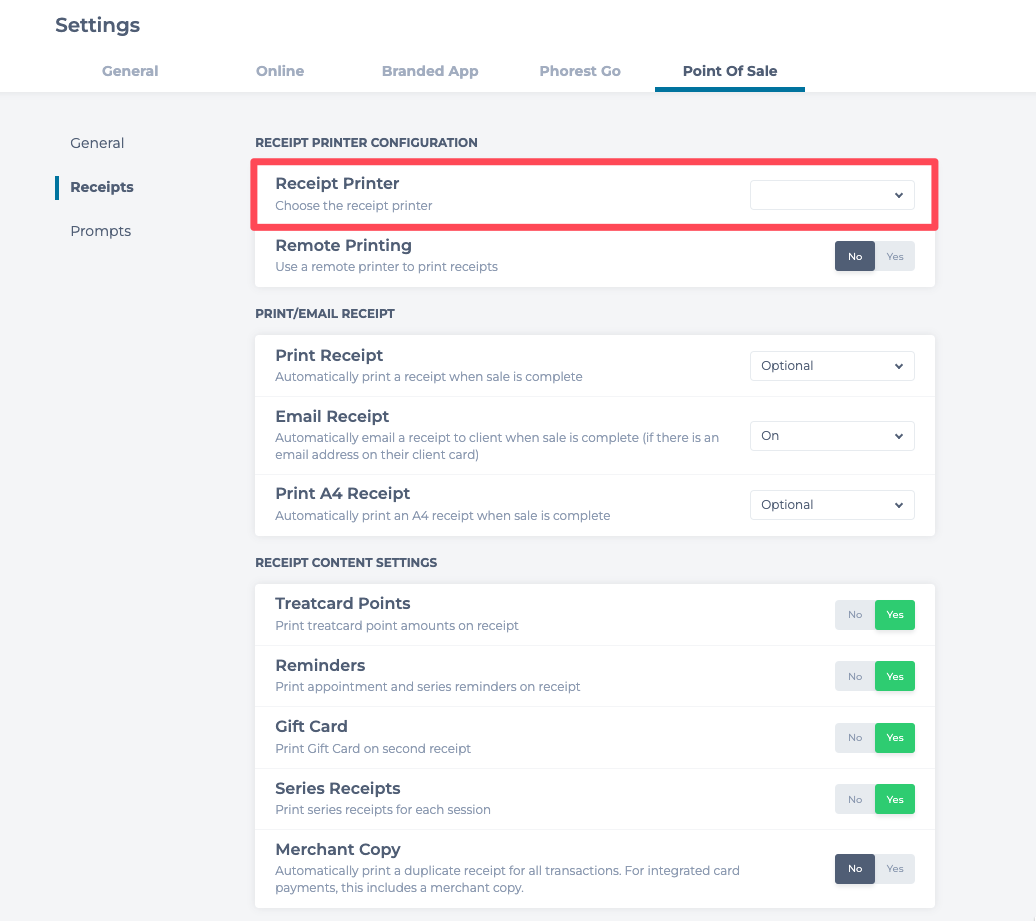Click the No option for Remote Printing
The height and width of the screenshot is (921, 1036).
coord(855,257)
